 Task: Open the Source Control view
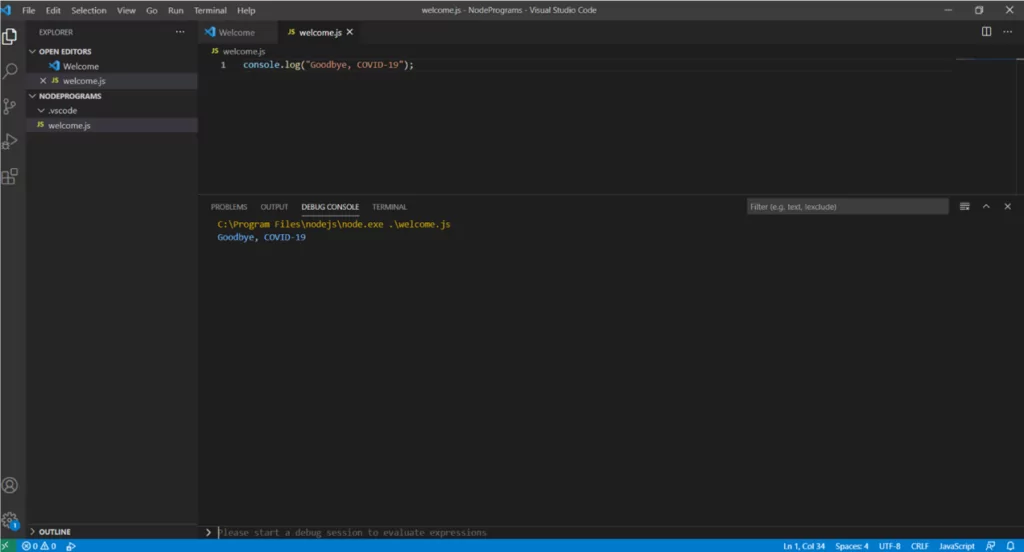coord(10,106)
